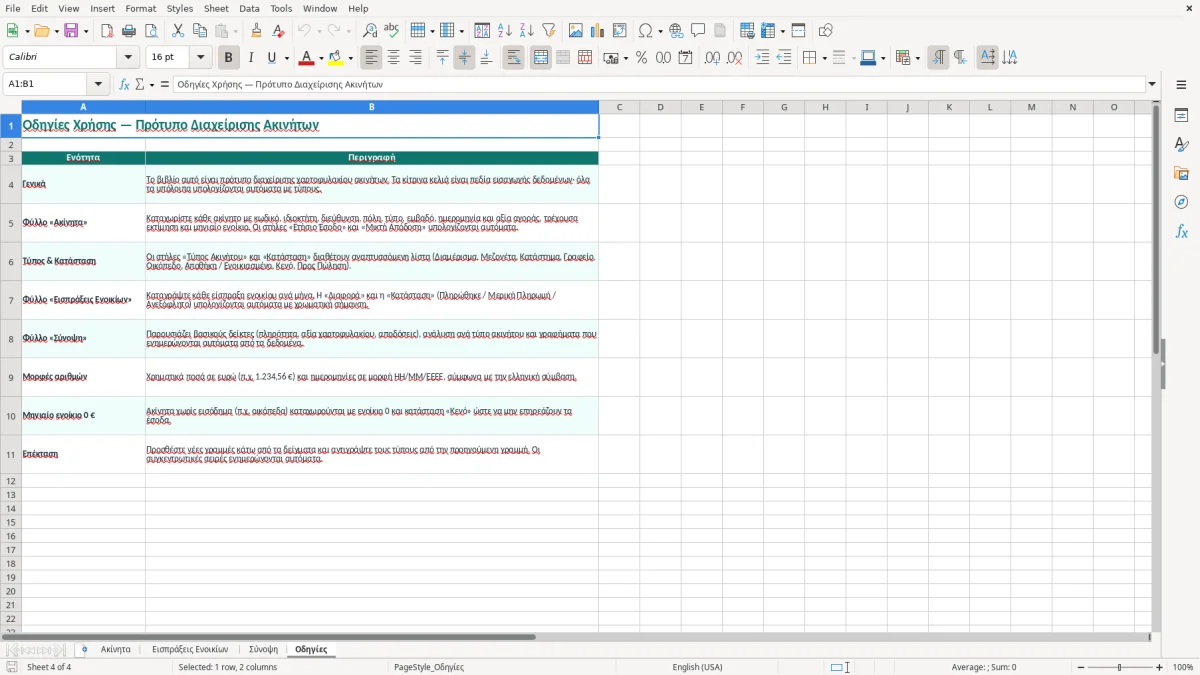The width and height of the screenshot is (1200, 675).
Task: Open the Data menu
Action: (x=249, y=8)
